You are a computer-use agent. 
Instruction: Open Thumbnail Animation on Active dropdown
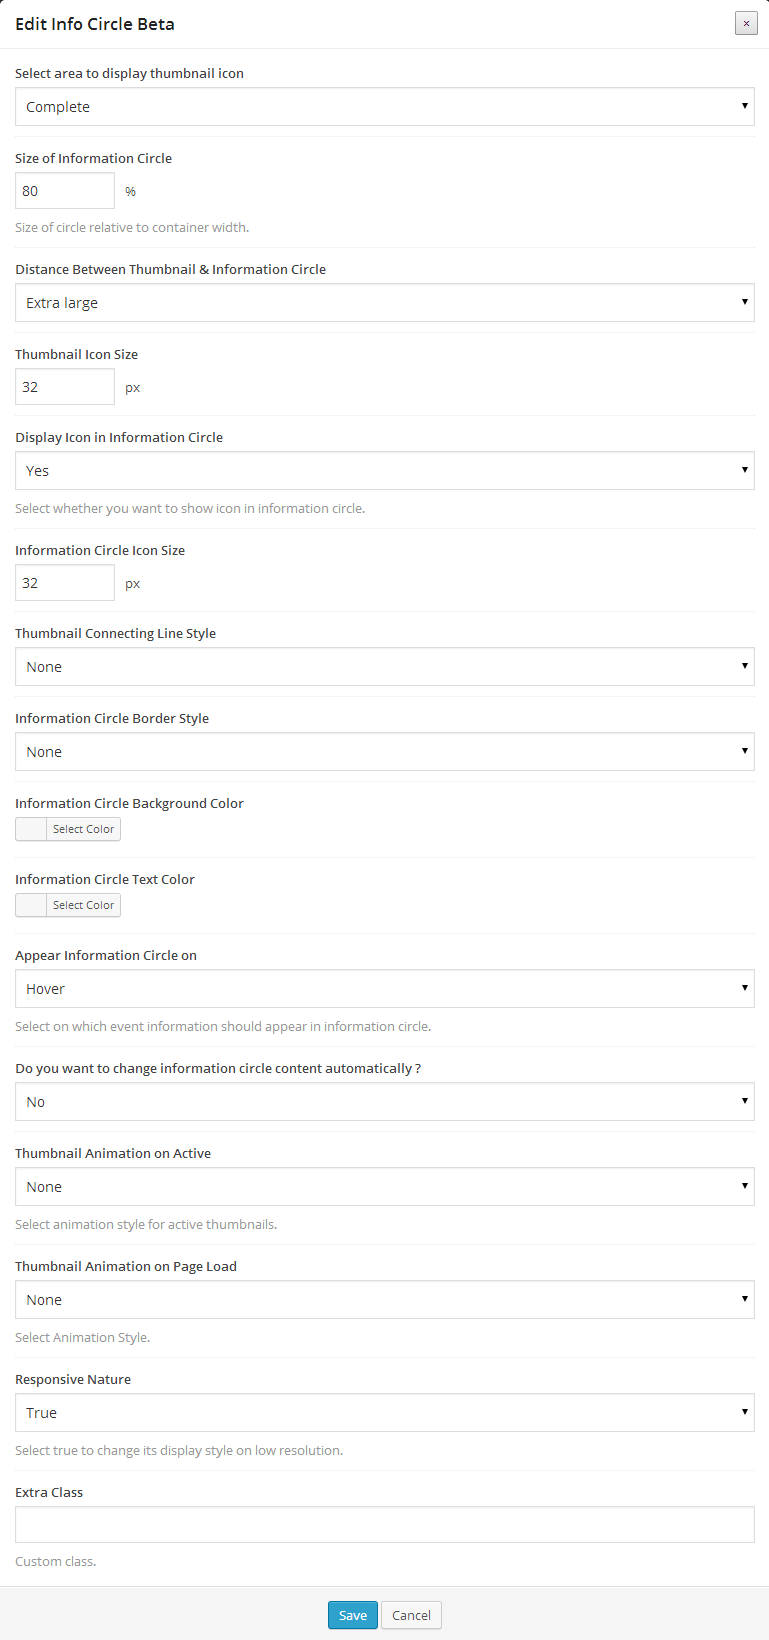384,1187
